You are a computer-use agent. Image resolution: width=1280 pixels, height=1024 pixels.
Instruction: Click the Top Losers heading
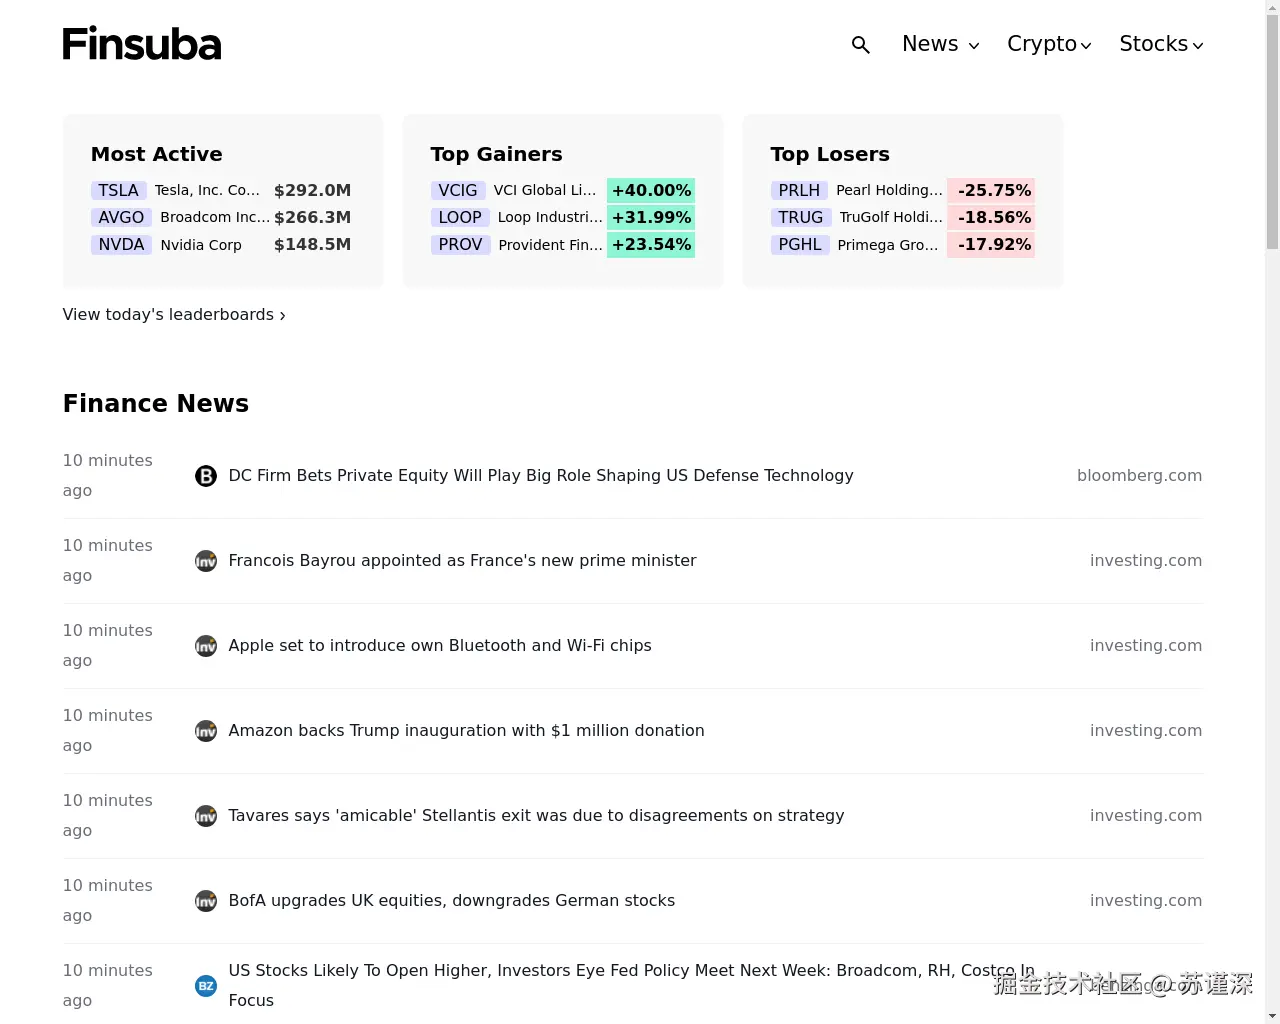point(830,154)
